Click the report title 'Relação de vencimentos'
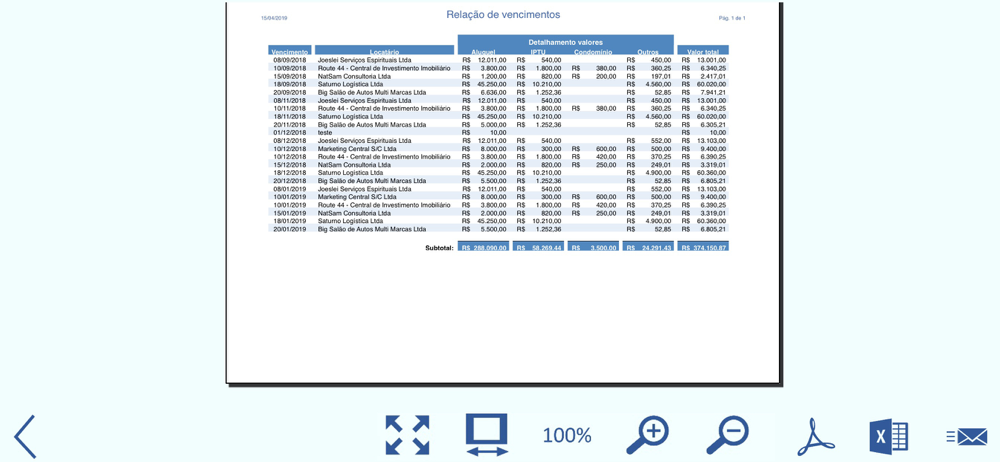Screen dimensions: 1000x462 pos(503,15)
